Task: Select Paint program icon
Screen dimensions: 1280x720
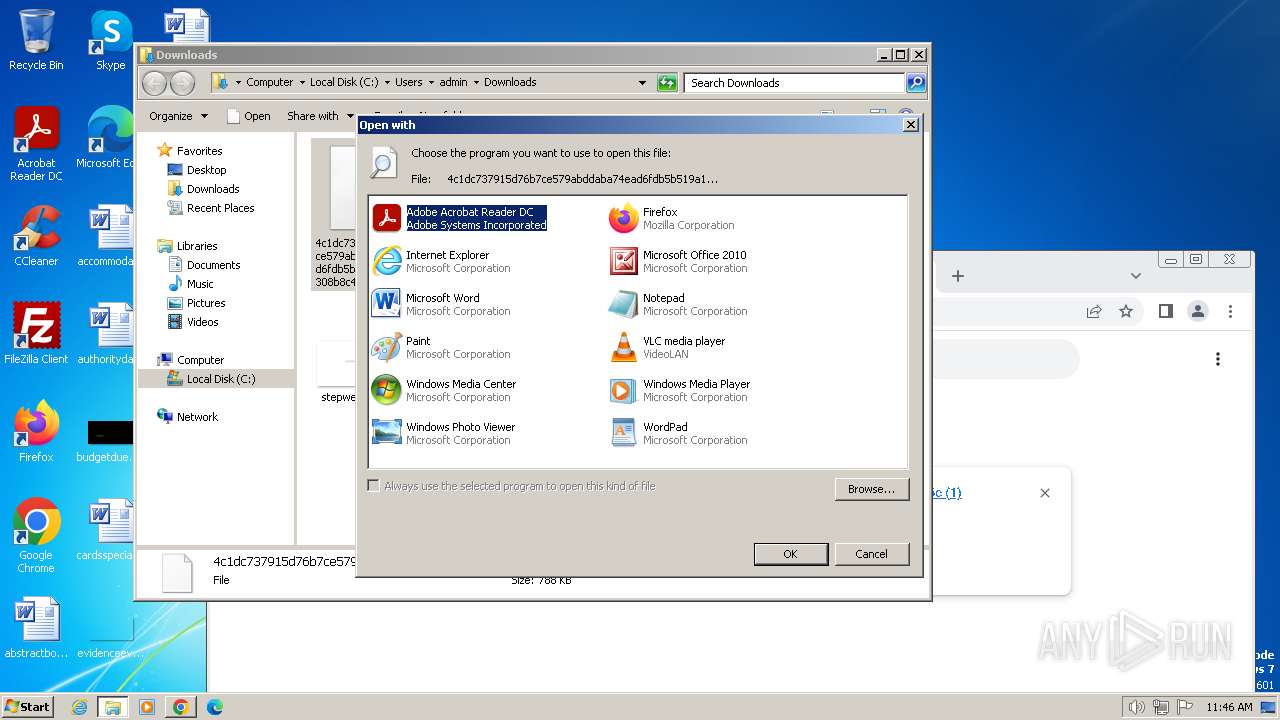Action: tap(387, 347)
